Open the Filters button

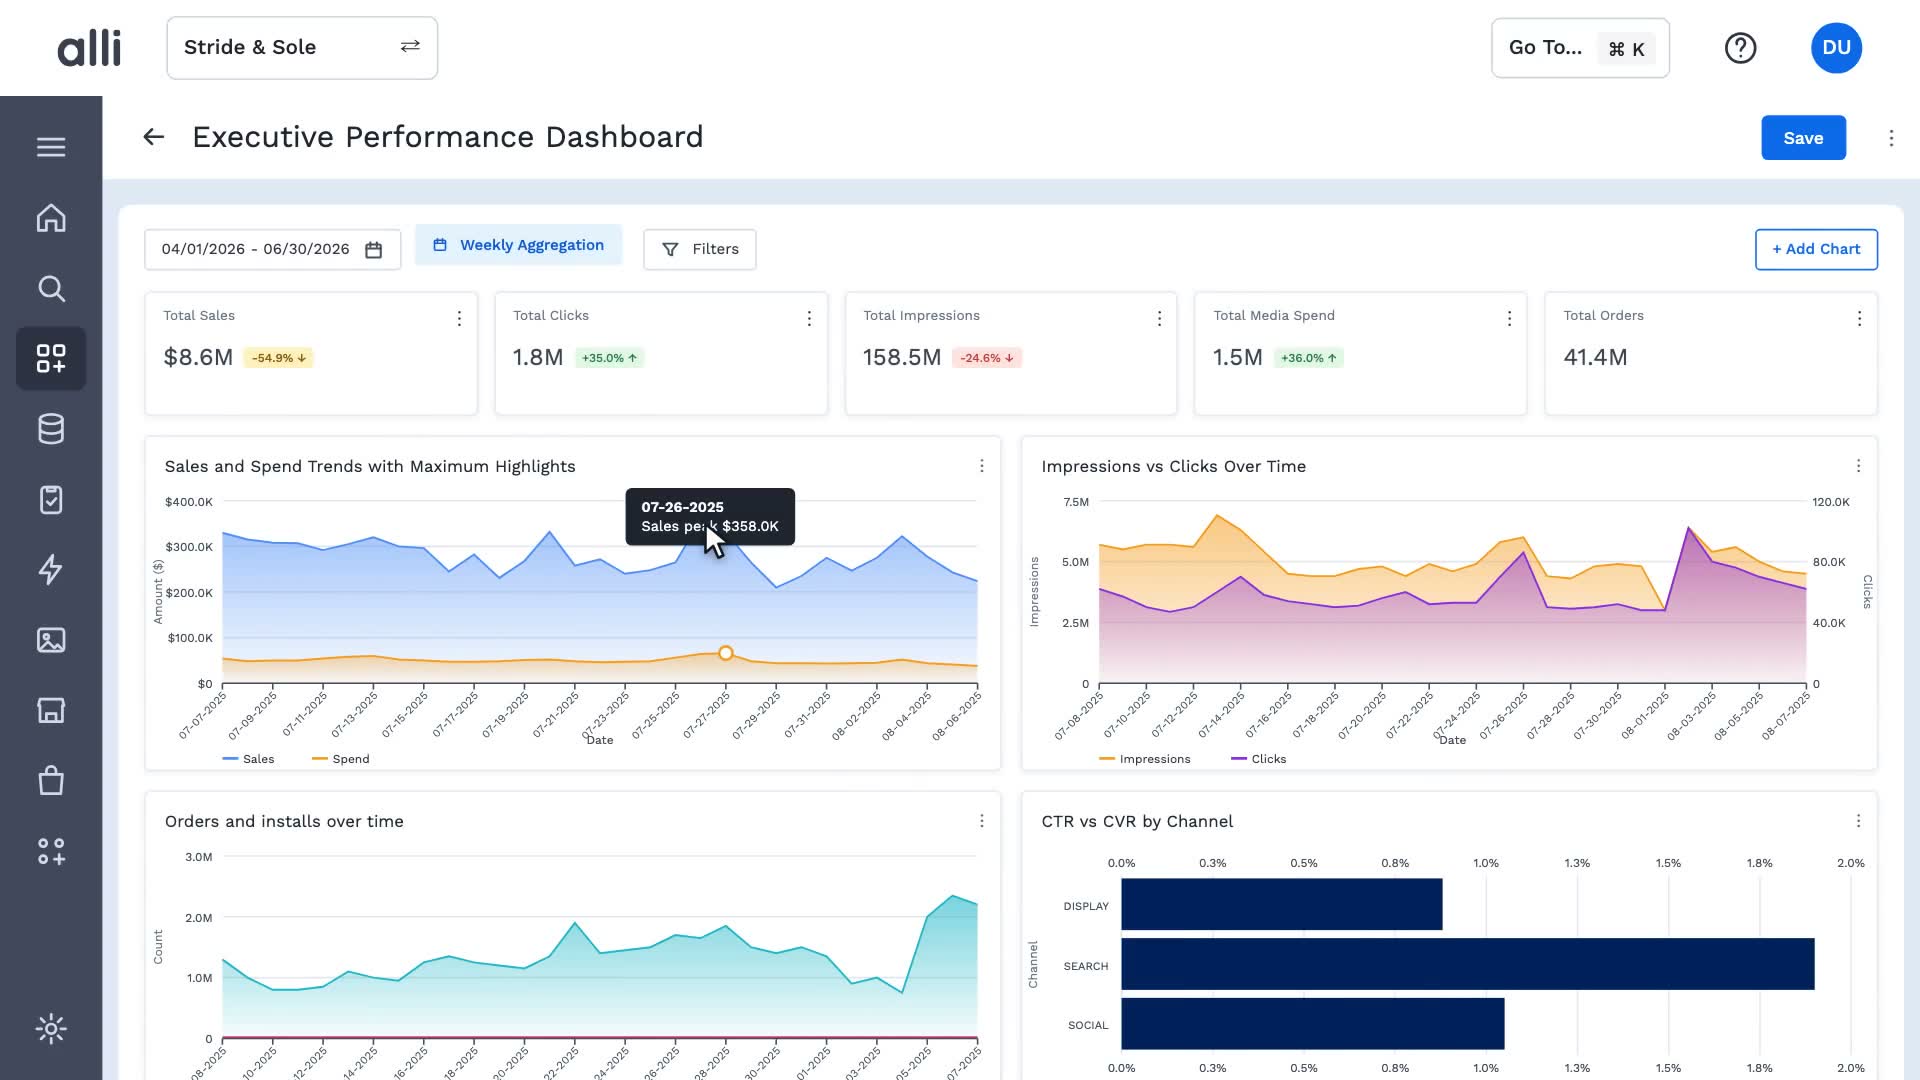(700, 249)
